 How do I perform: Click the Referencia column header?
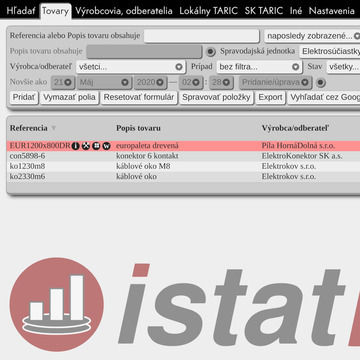[29, 128]
